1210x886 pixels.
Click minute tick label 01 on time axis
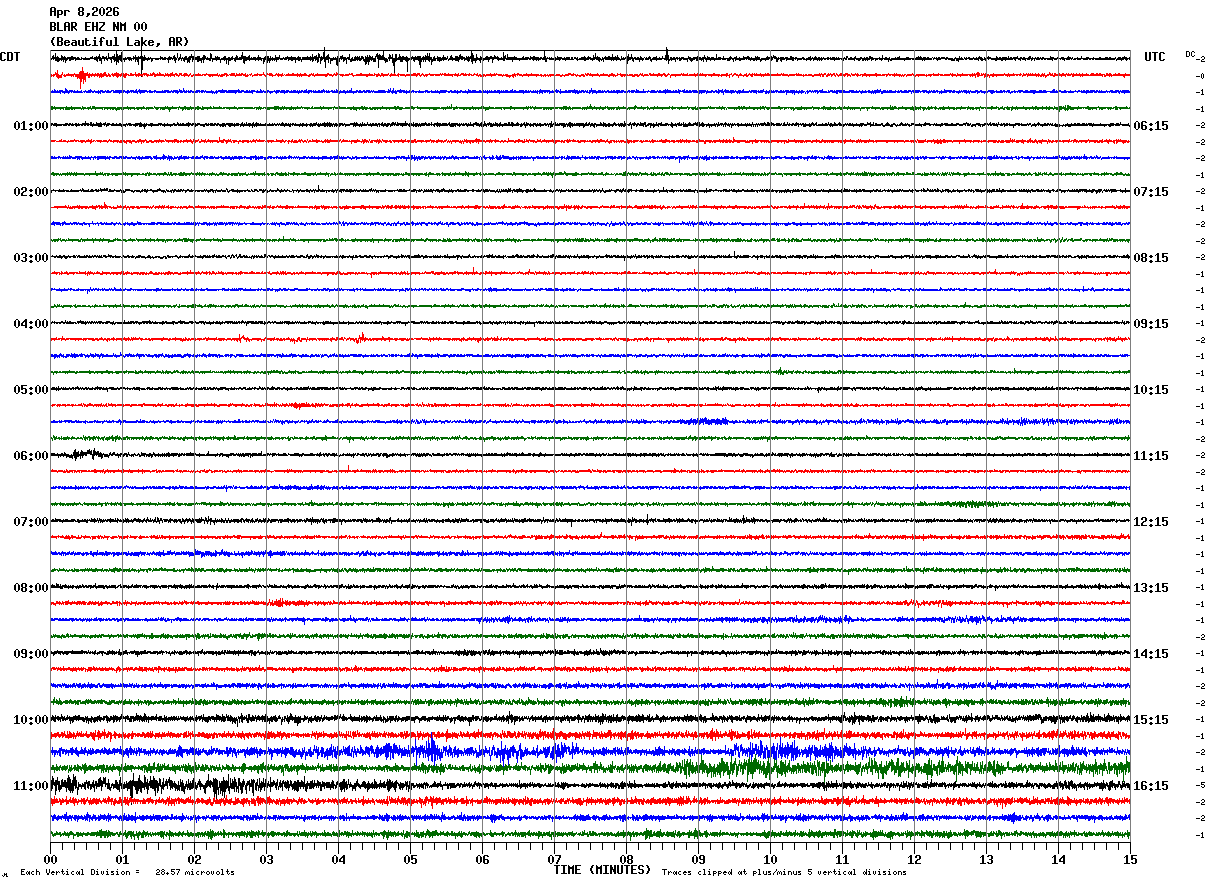point(122,859)
